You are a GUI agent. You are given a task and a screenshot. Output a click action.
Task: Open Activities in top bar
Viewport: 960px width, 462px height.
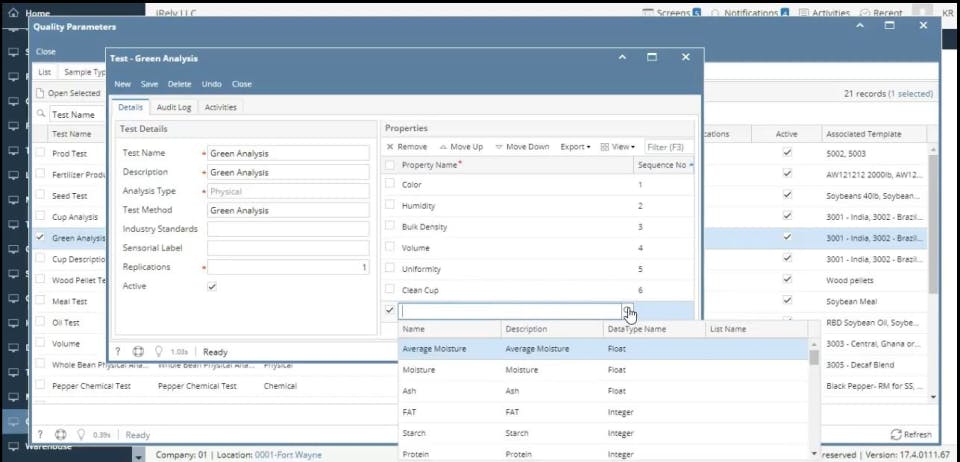coord(824,12)
